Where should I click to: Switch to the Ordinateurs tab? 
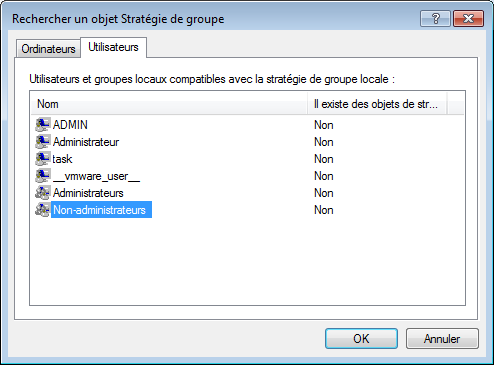click(x=48, y=49)
